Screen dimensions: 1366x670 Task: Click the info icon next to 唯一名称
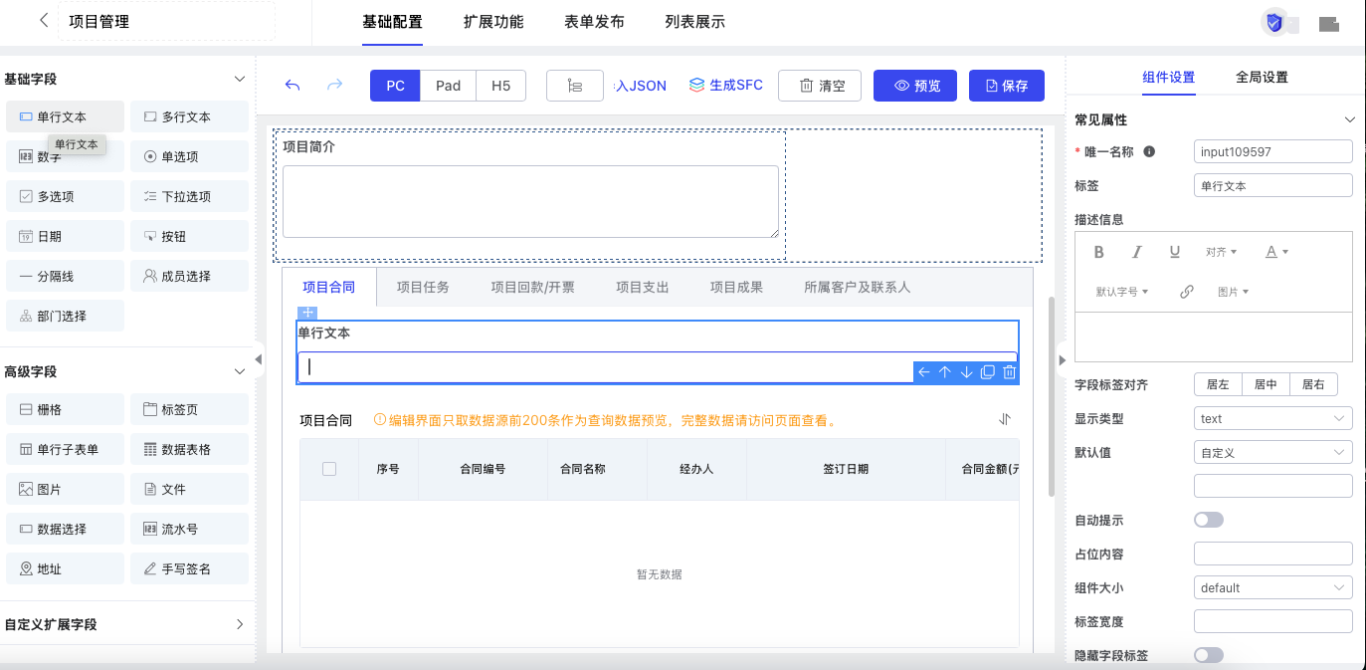tap(1149, 152)
